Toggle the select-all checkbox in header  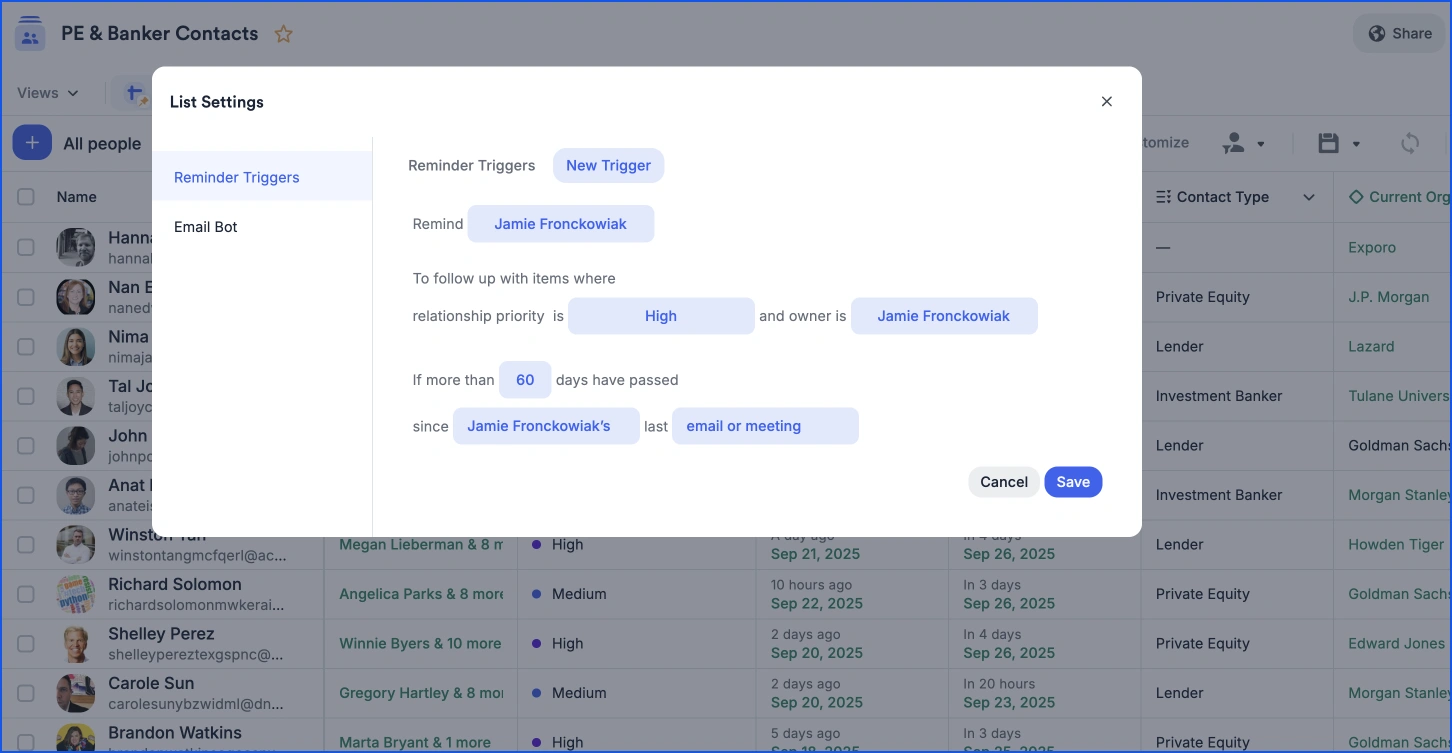pos(26,197)
